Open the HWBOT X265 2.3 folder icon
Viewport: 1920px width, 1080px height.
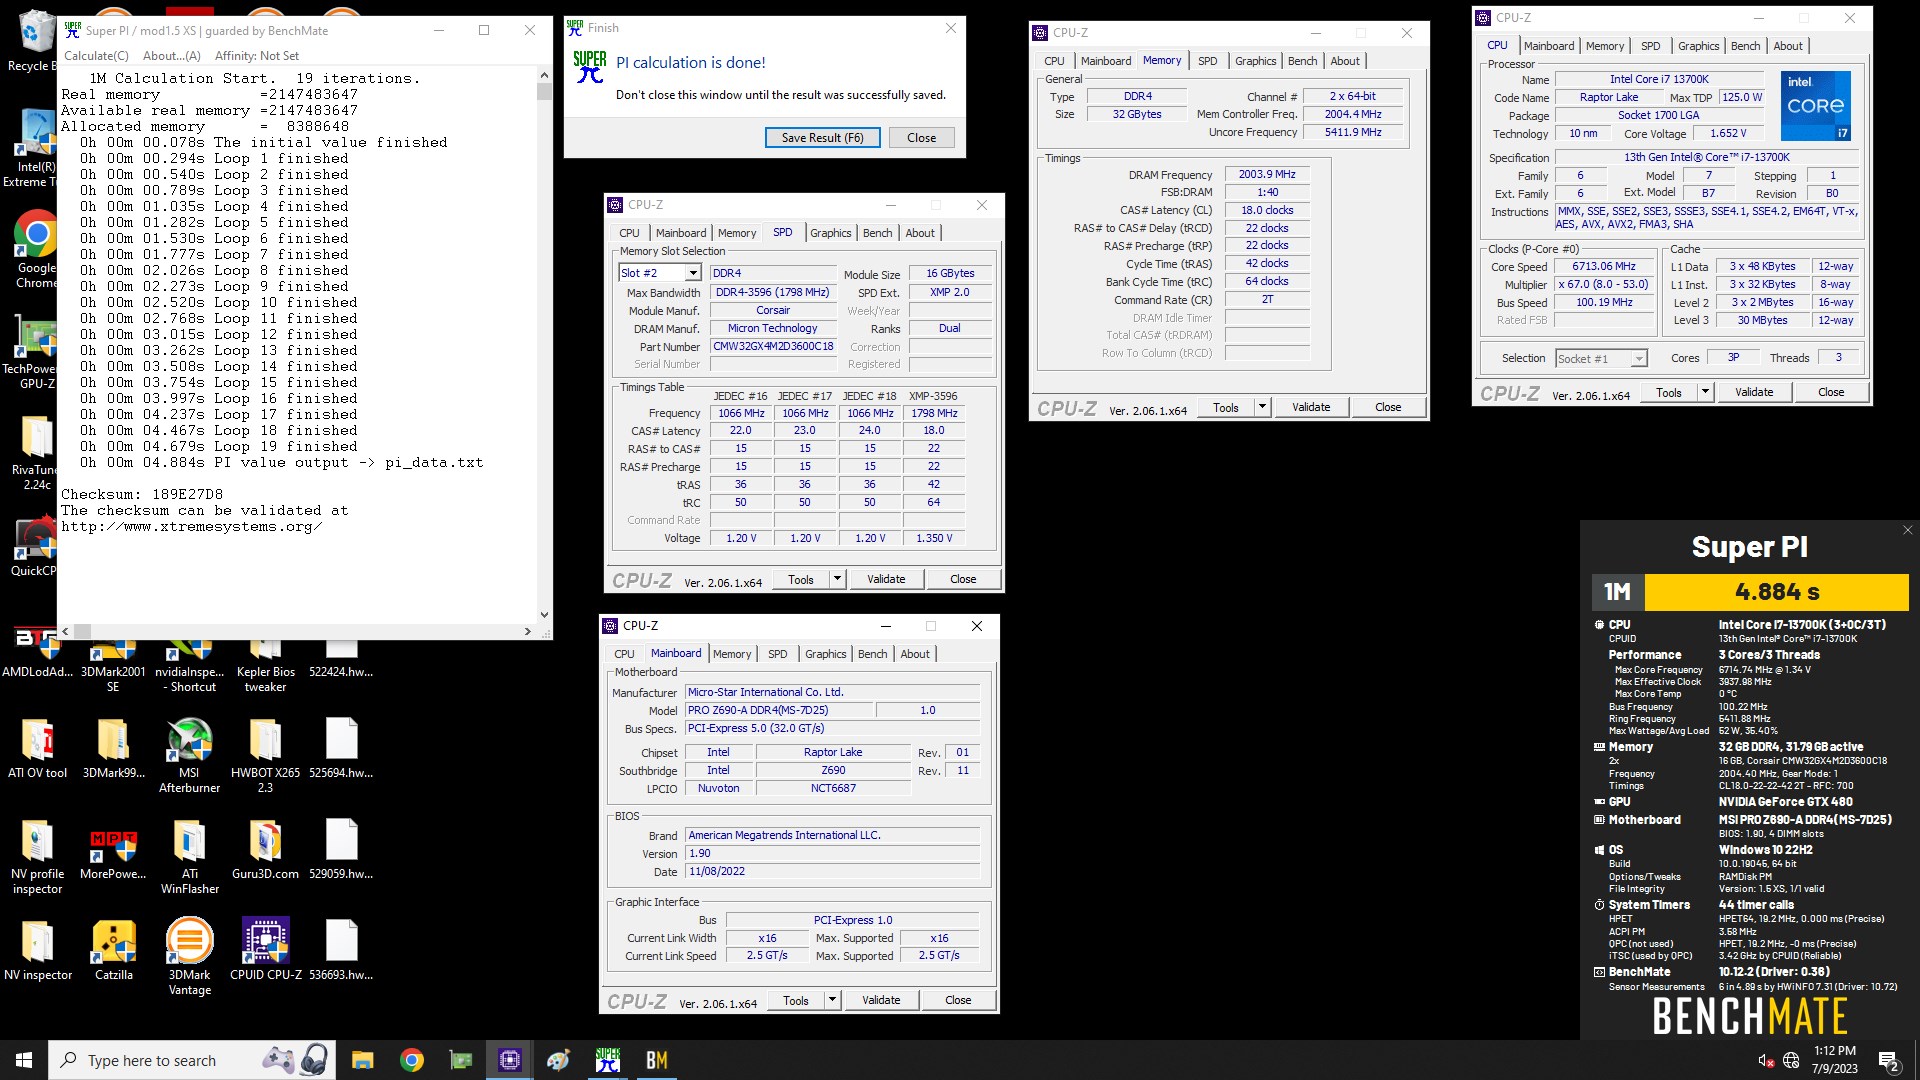265,755
